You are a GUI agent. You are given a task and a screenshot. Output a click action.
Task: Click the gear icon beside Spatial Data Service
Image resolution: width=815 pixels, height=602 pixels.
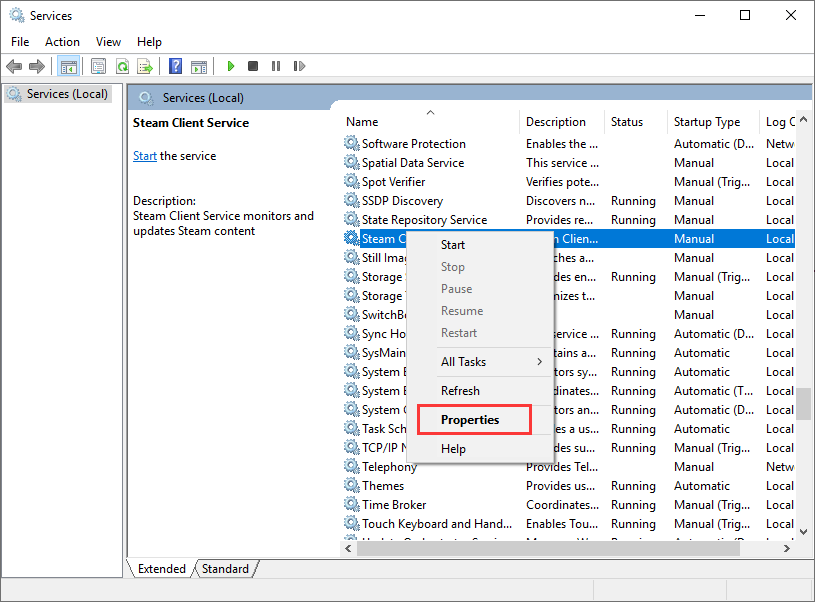click(x=351, y=162)
